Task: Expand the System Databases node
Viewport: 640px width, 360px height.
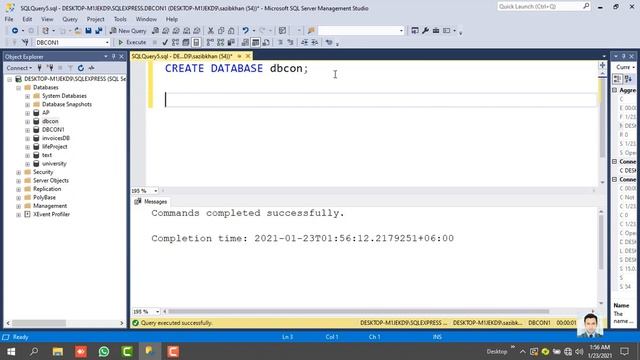Action: (27, 96)
